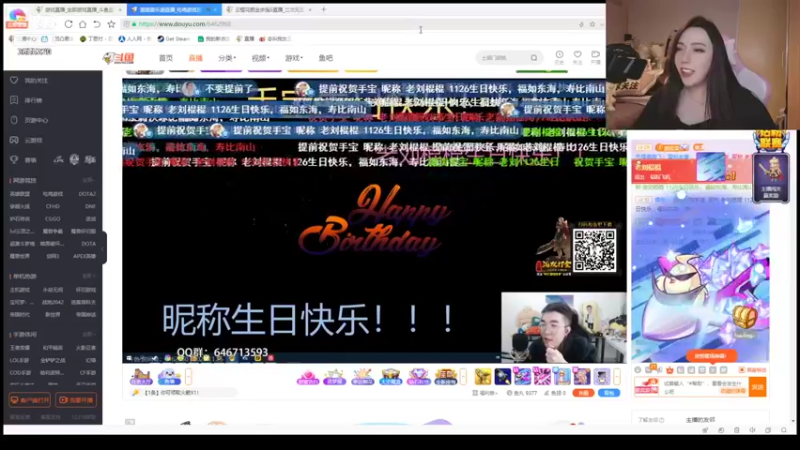Open 赛事 trophy item in sidebar

click(24, 160)
